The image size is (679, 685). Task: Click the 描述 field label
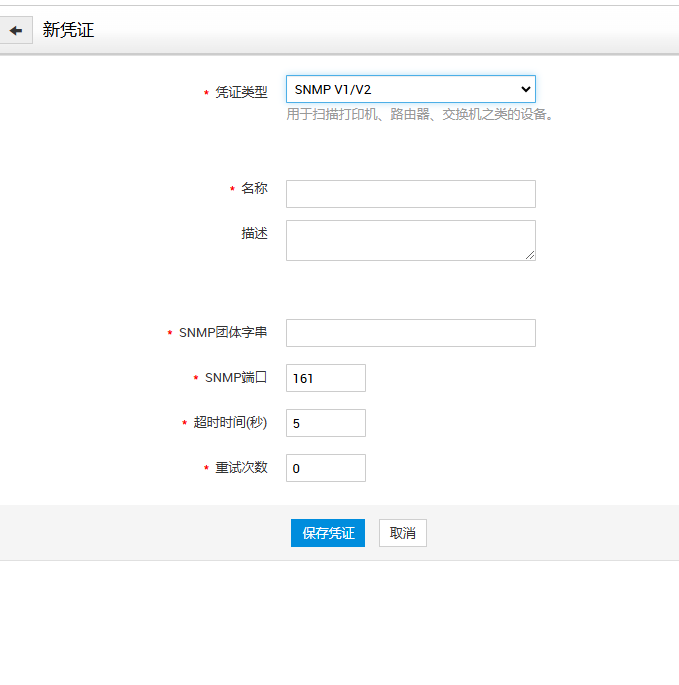point(254,233)
